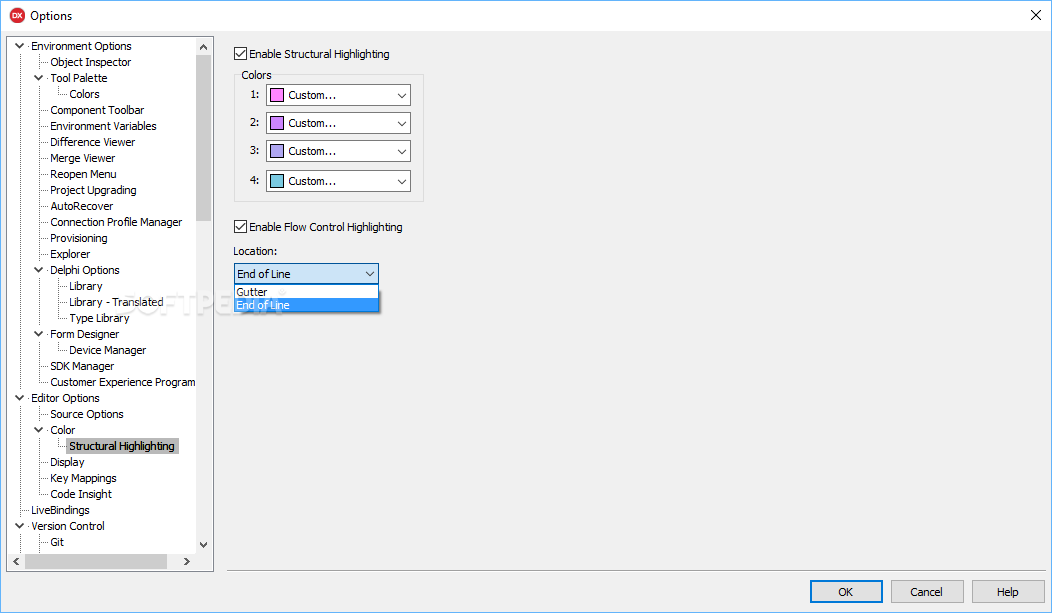The height and width of the screenshot is (613, 1052).
Task: Select Type Library tree item
Action: [x=99, y=319]
